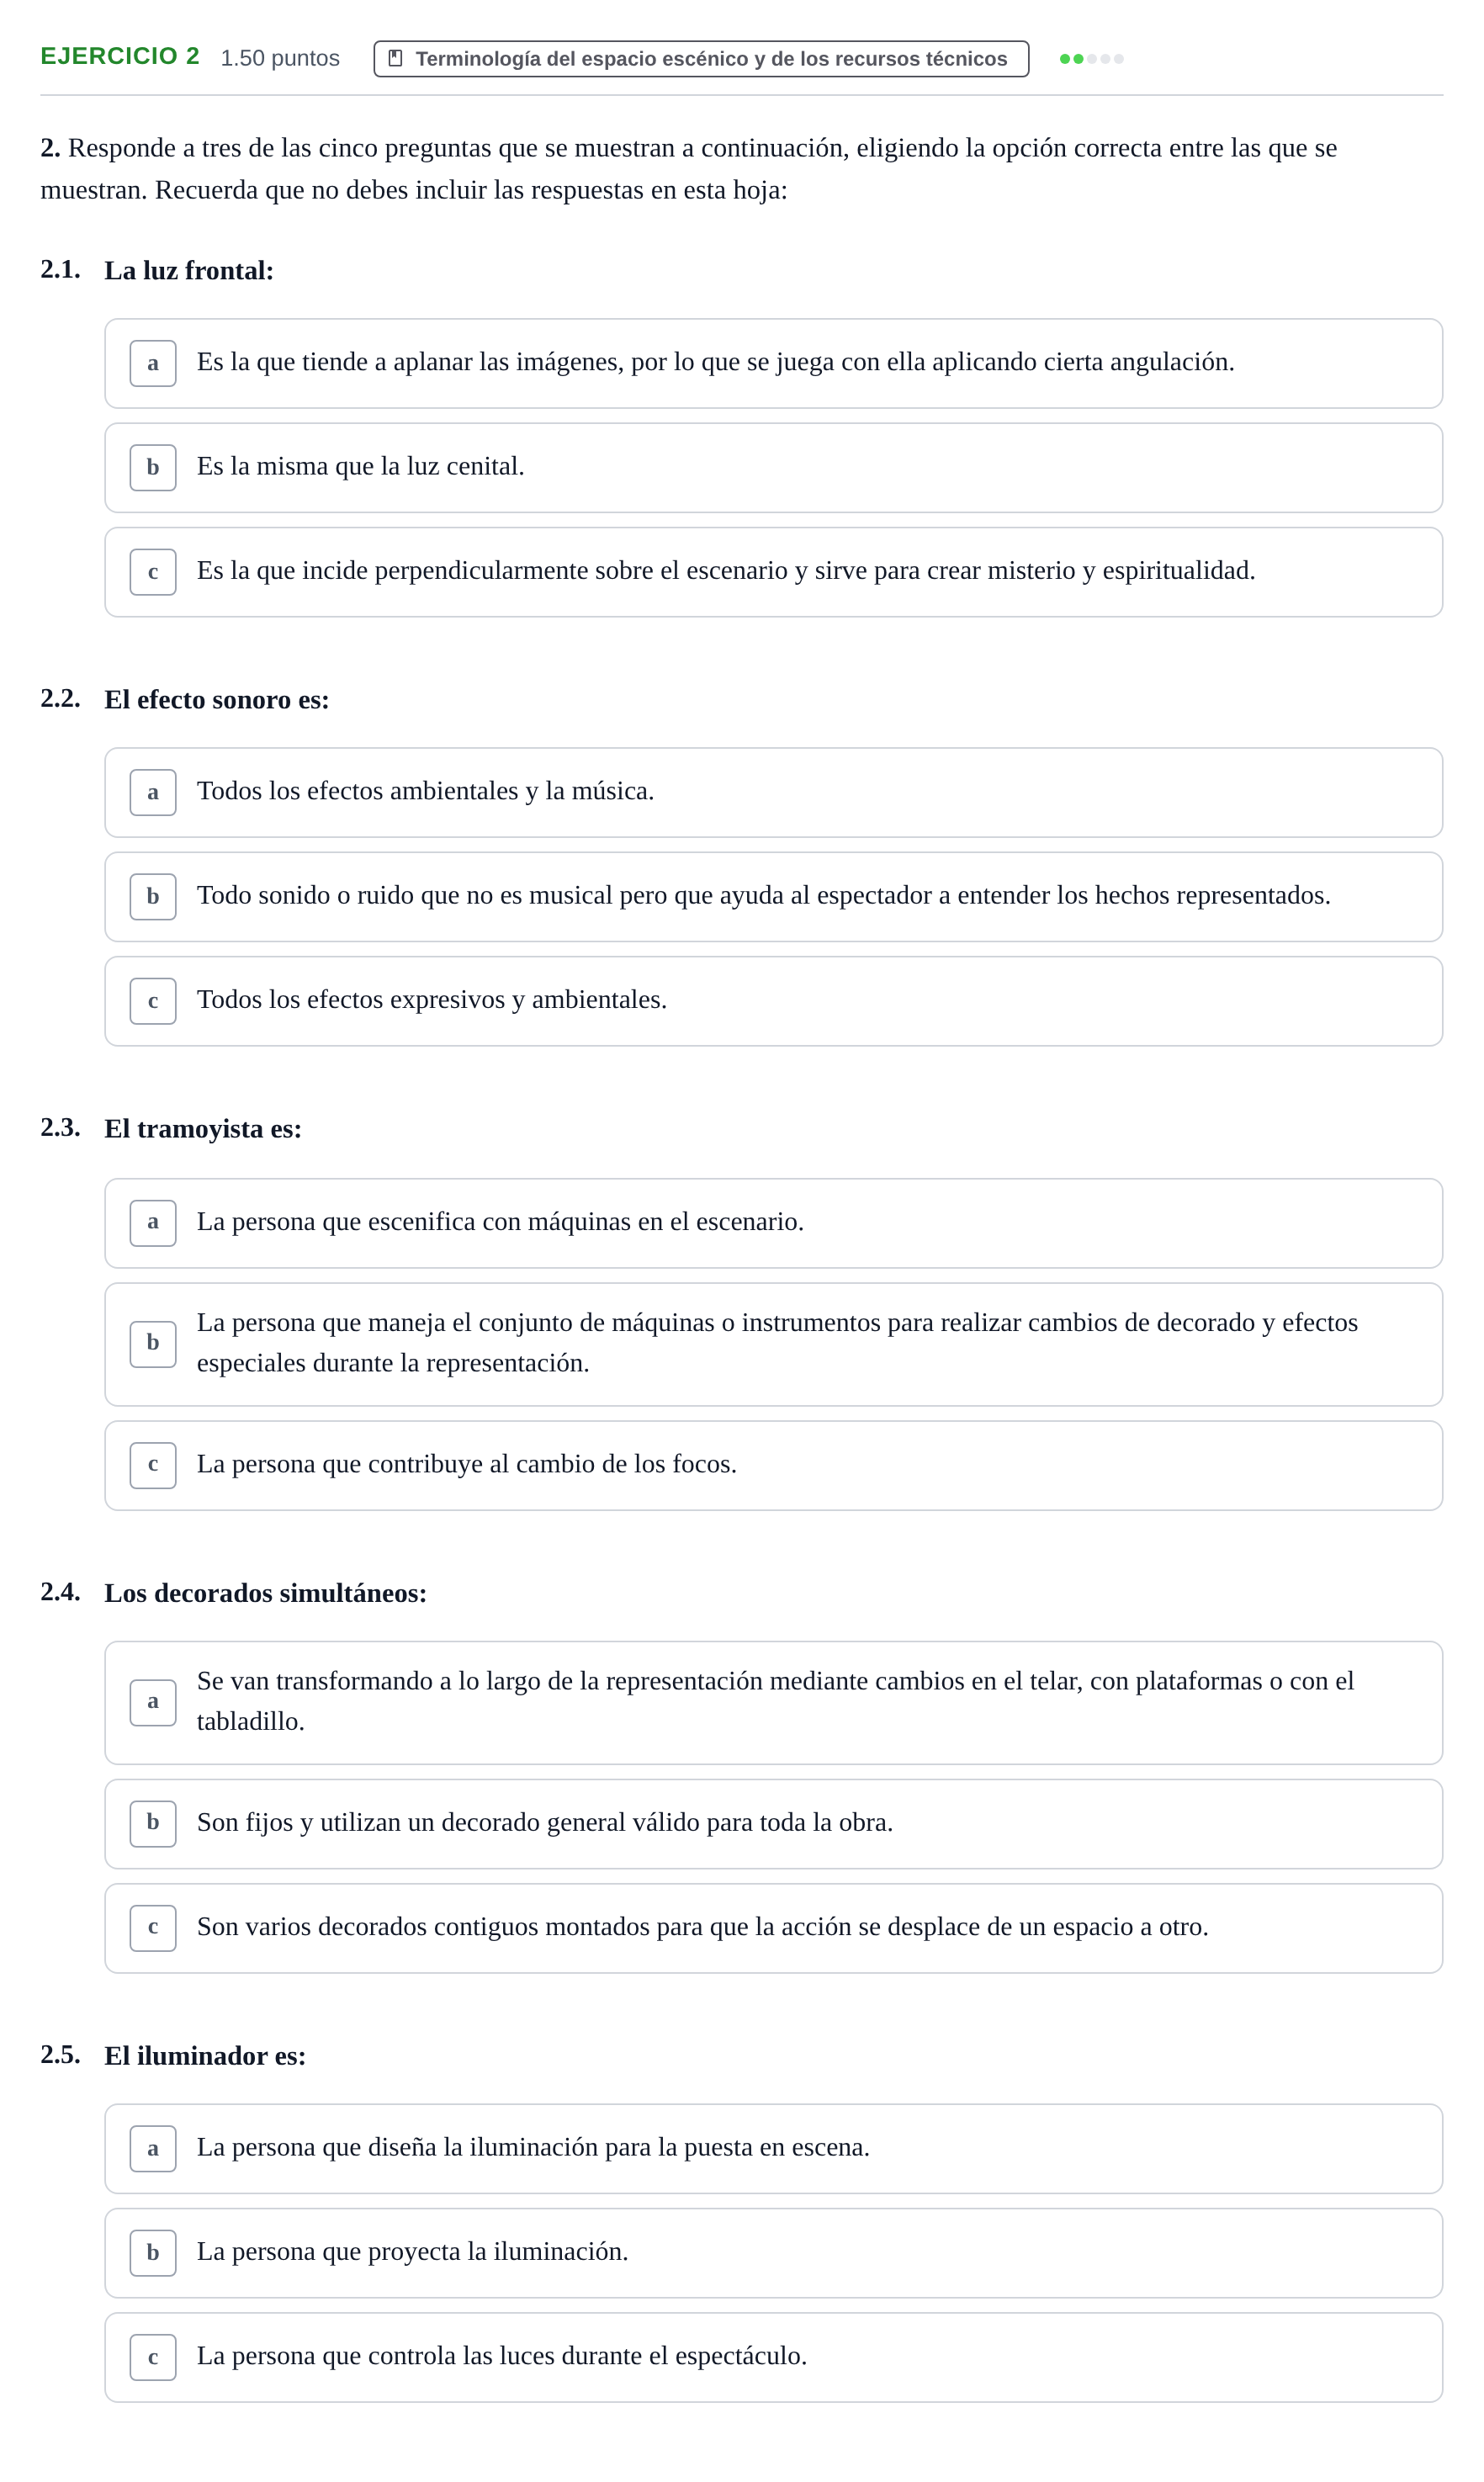This screenshot has height=2482, width=1484.
Task: Select letter b tramoyista cambios de decorado option
Action: 773,1344
